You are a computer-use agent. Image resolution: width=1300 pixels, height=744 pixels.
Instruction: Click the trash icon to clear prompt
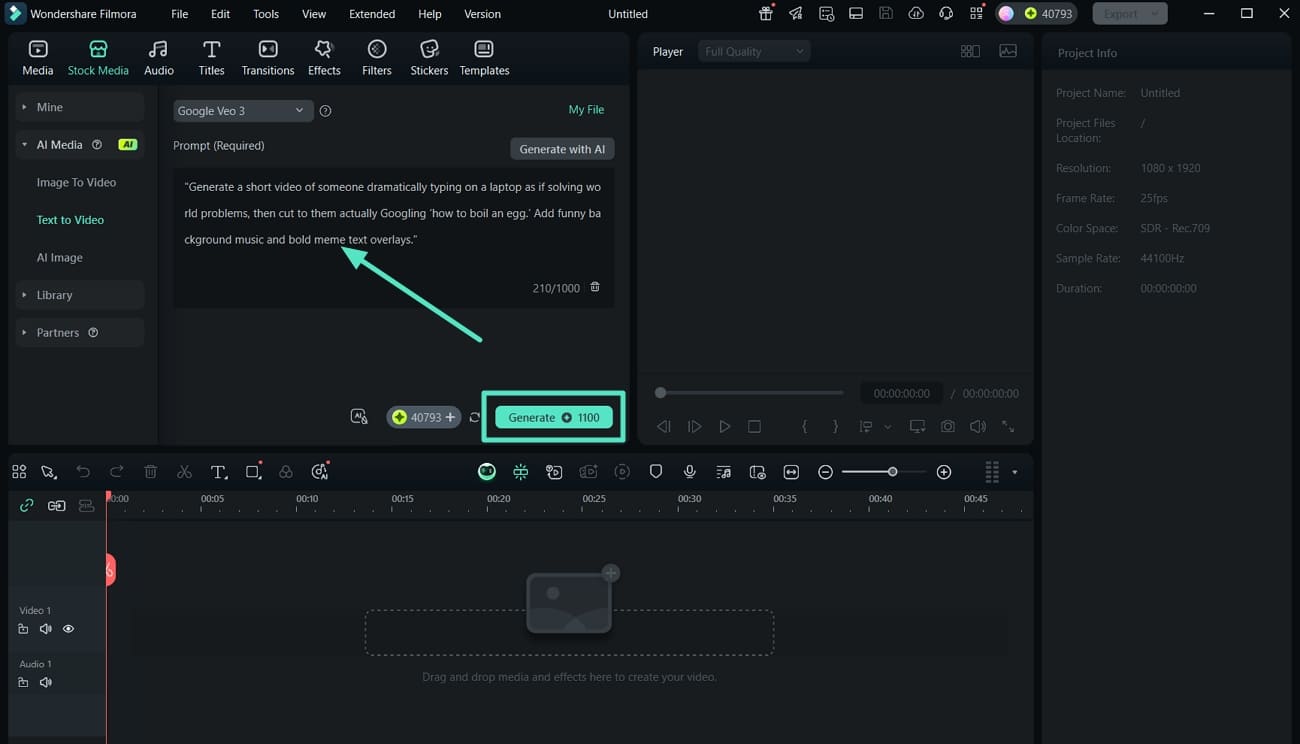click(595, 287)
